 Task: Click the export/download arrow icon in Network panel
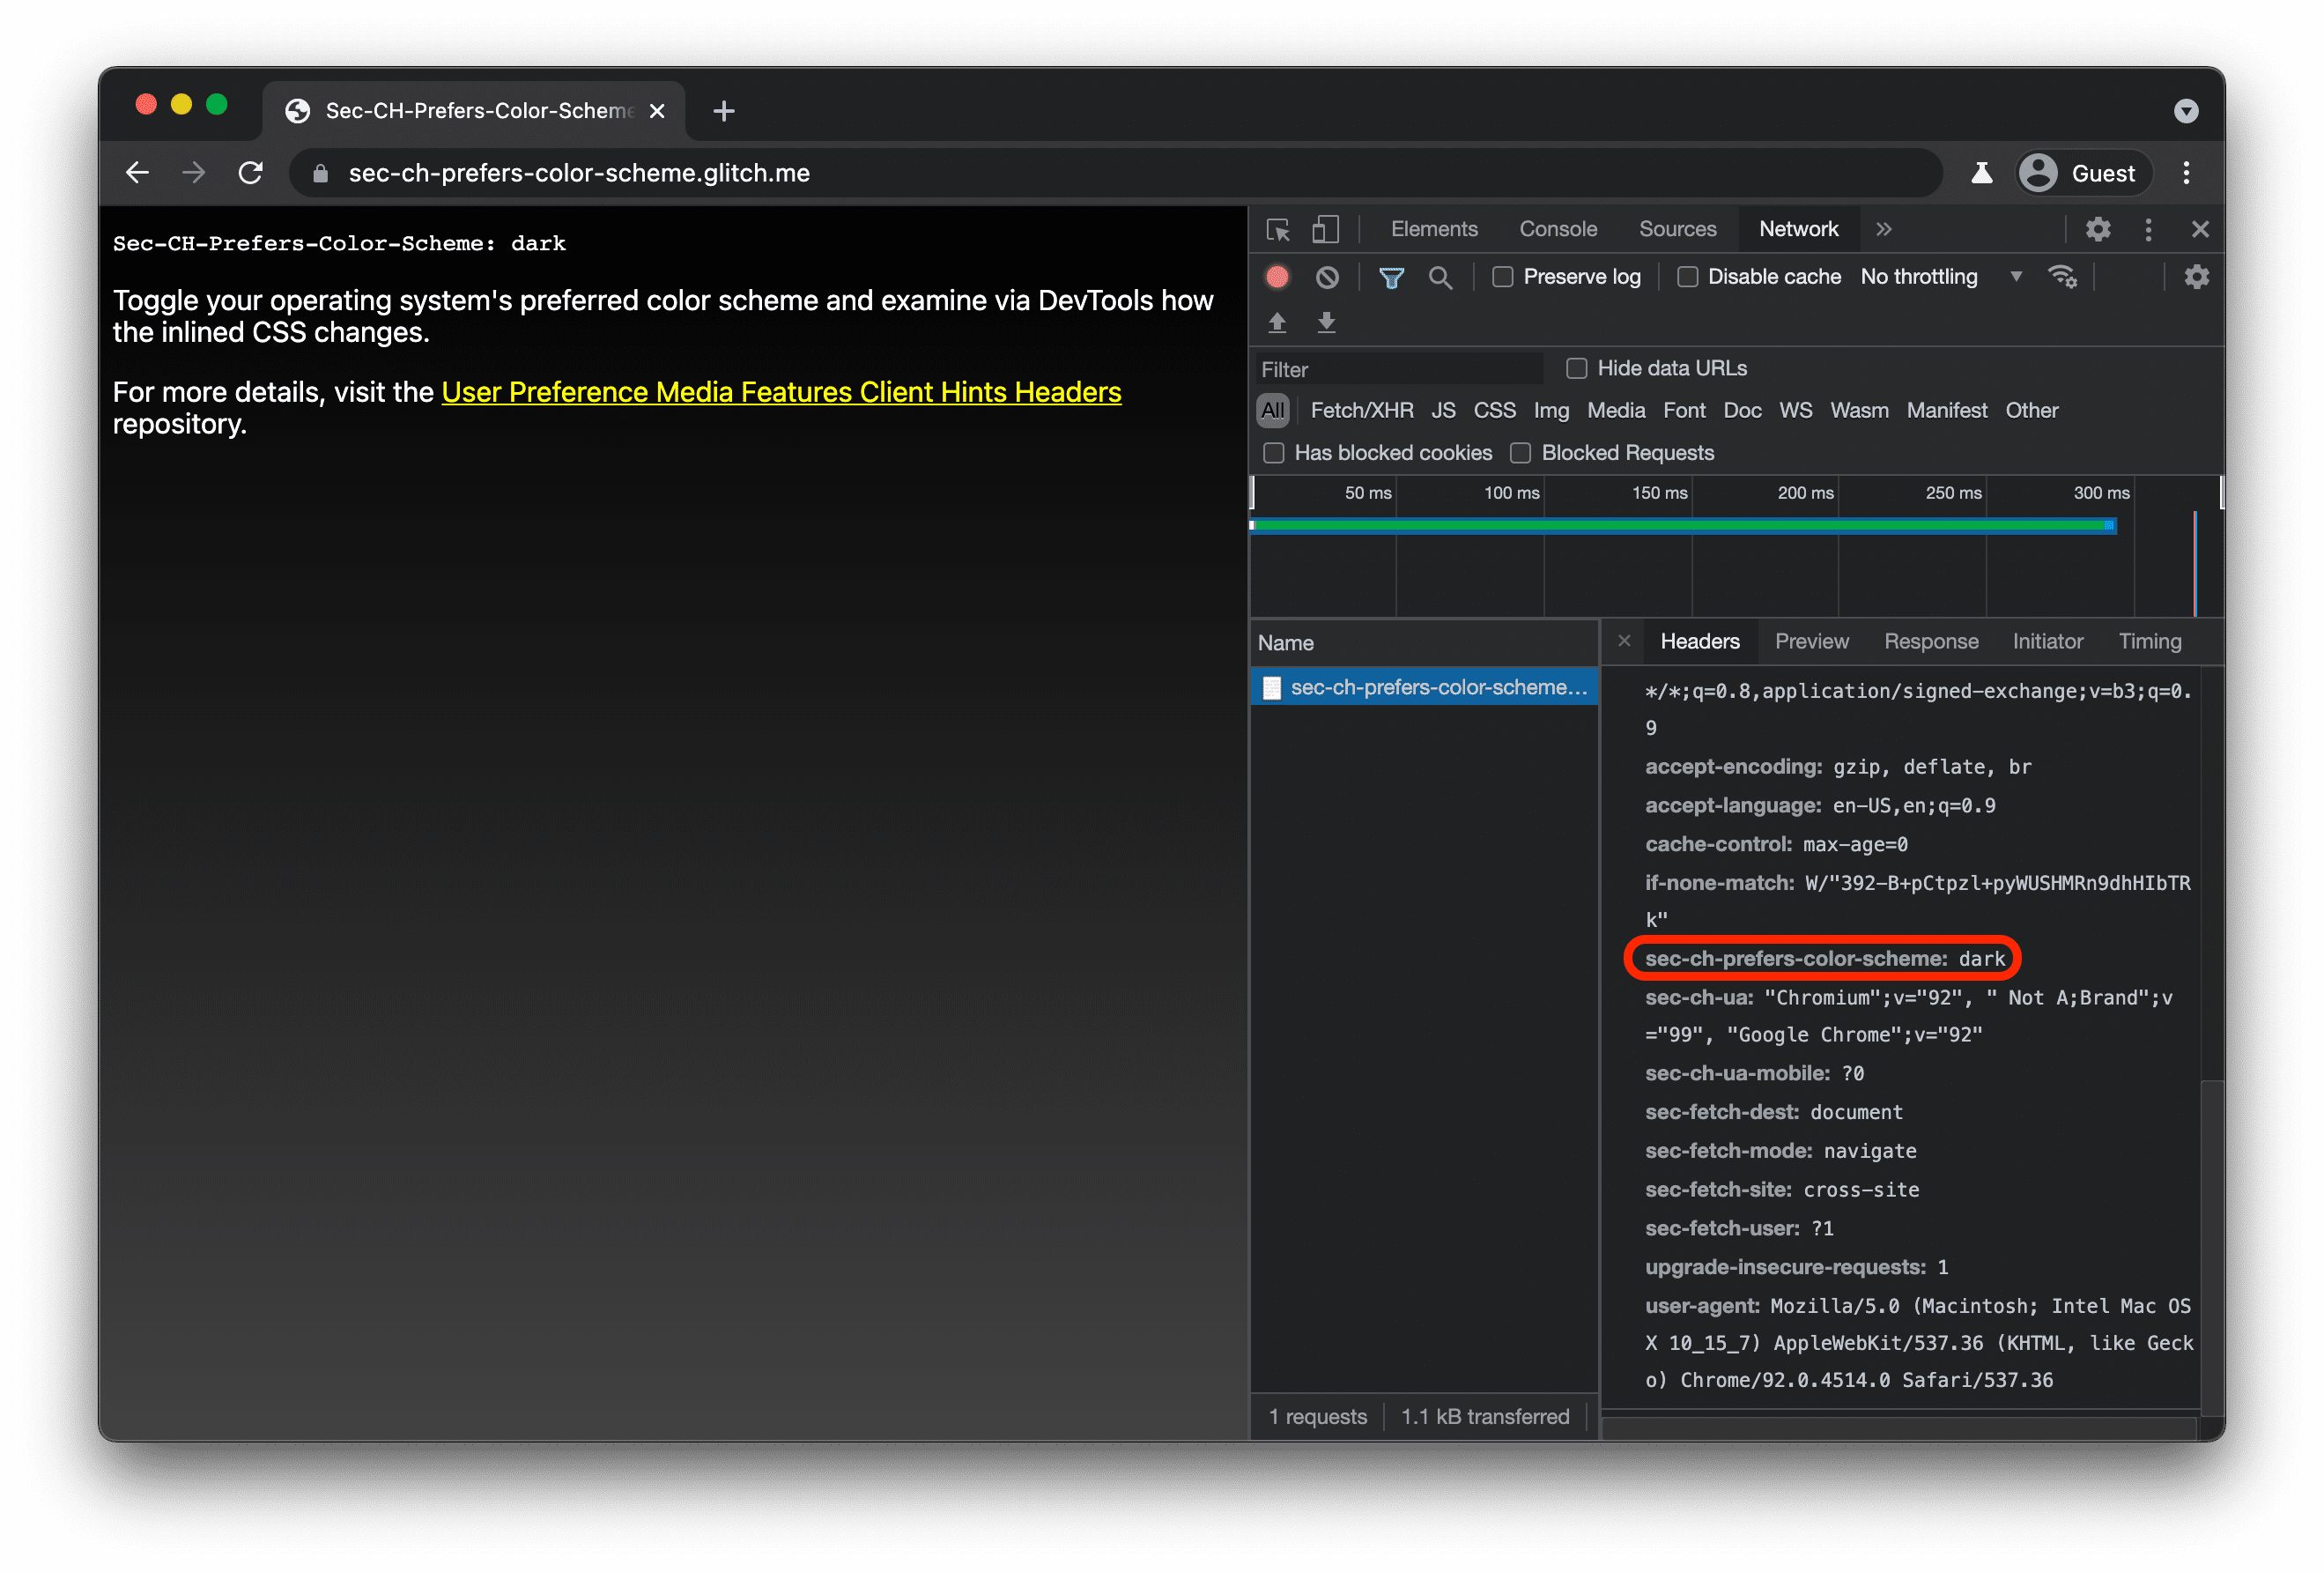(x=1326, y=319)
